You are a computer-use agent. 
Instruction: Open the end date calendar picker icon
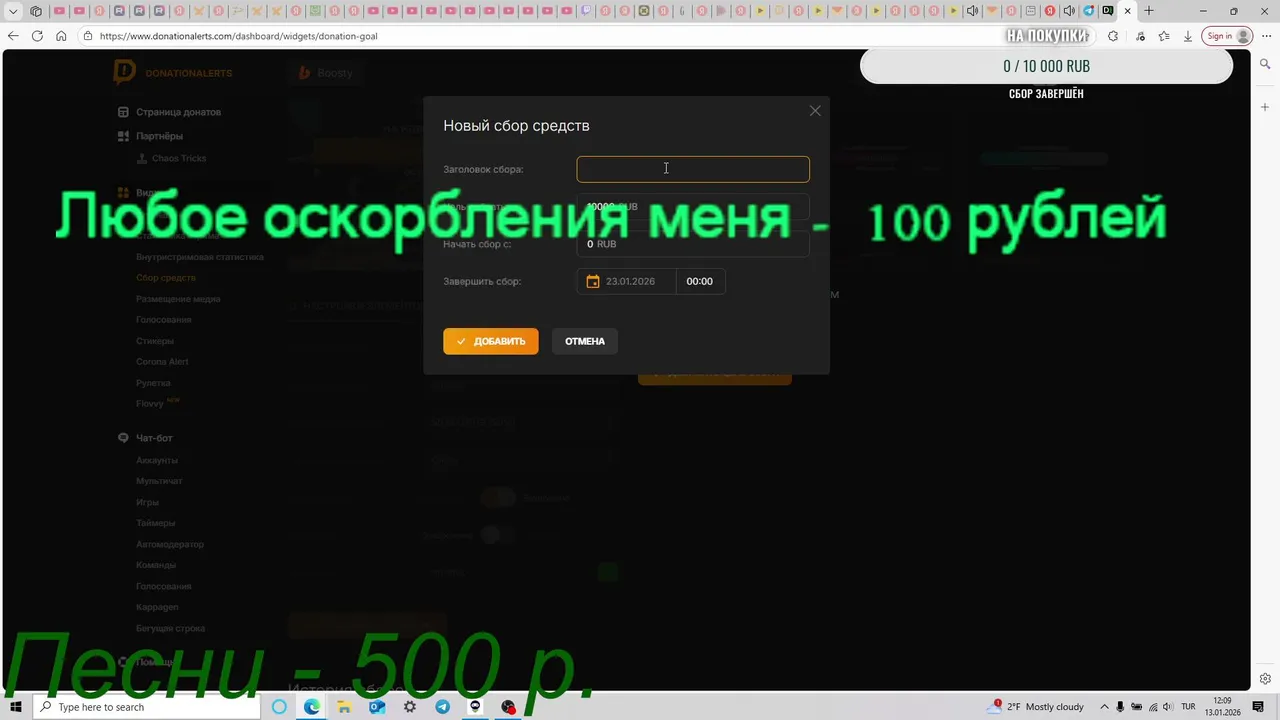click(593, 282)
